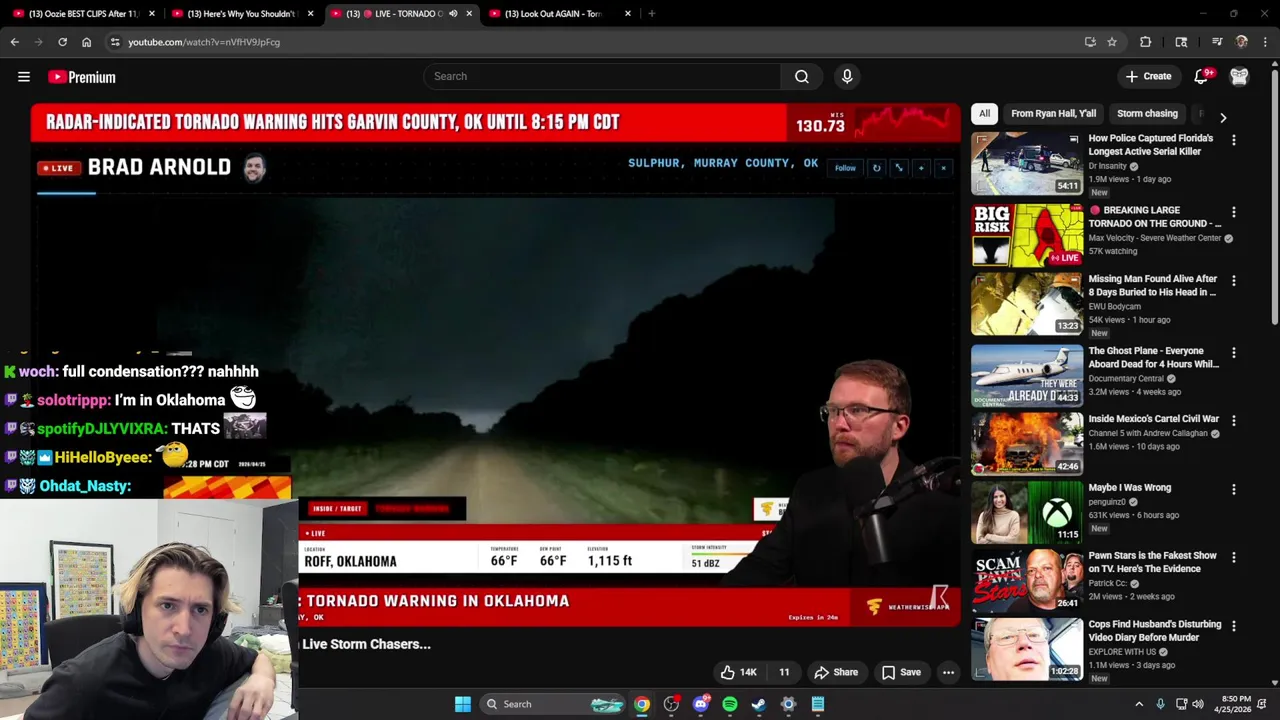
Task: View site information icon in address bar
Action: coord(115,42)
